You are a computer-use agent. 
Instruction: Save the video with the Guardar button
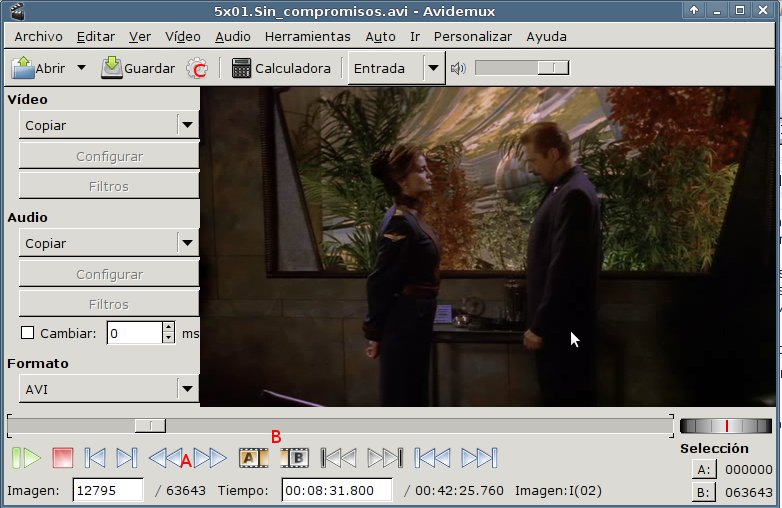138,68
